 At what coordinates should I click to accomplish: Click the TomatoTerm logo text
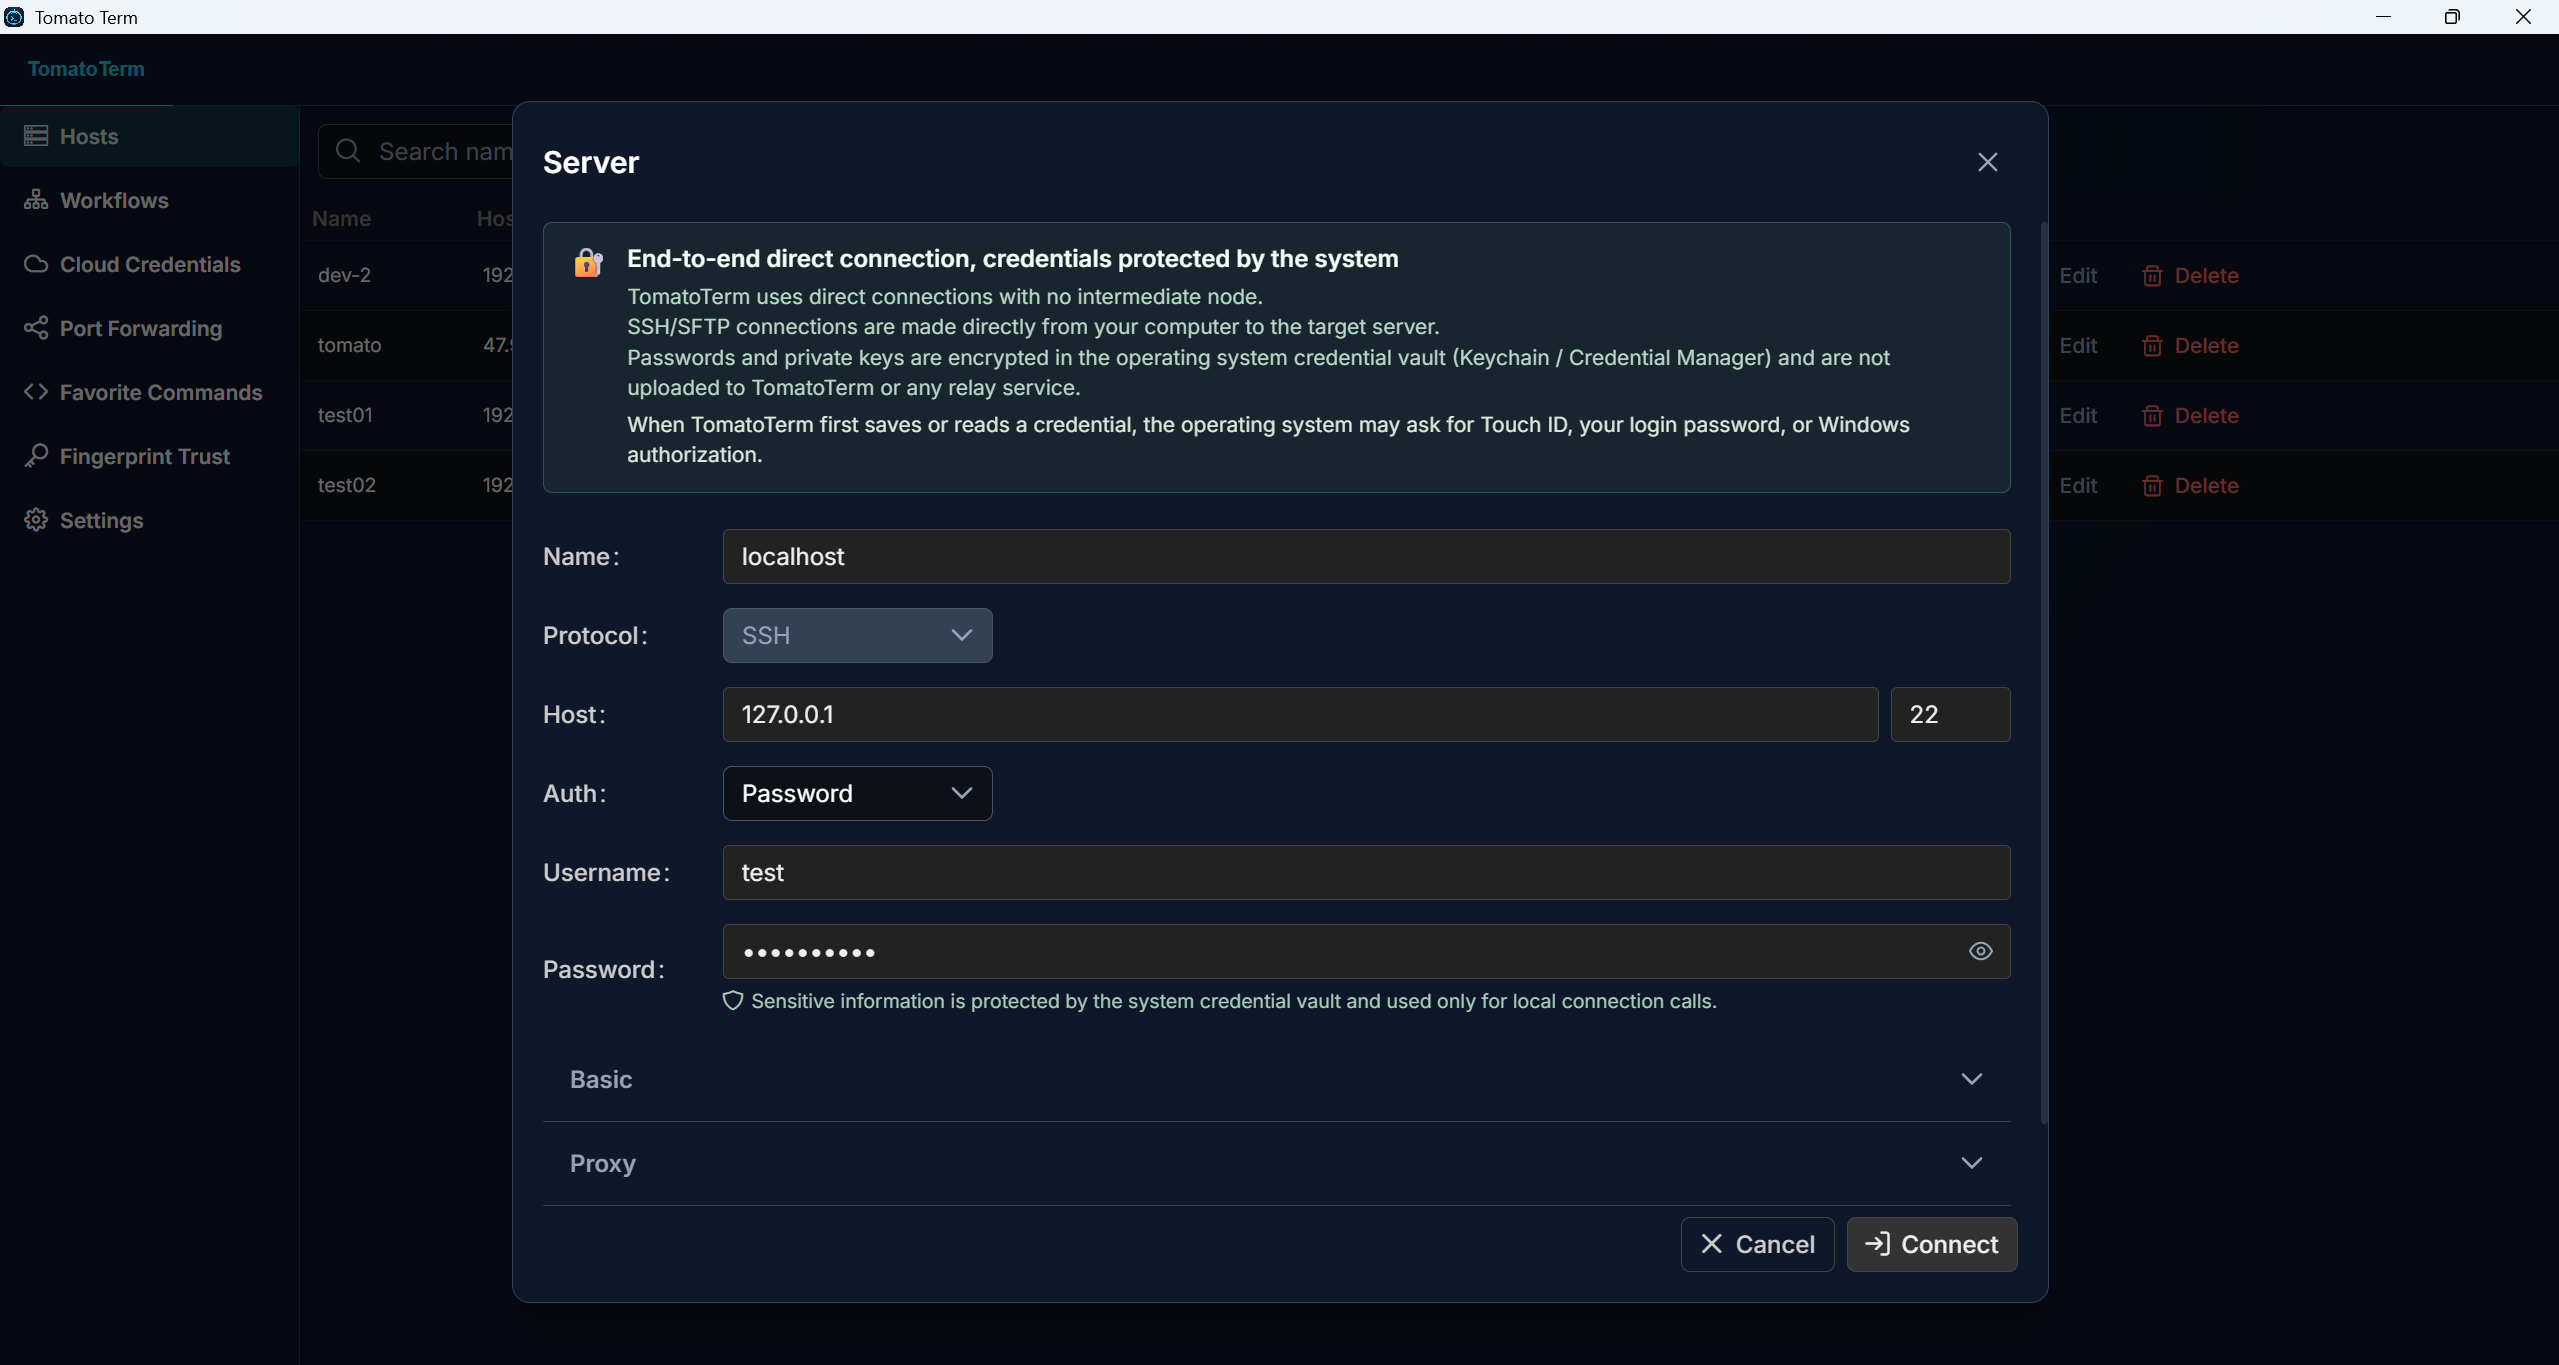pos(86,69)
